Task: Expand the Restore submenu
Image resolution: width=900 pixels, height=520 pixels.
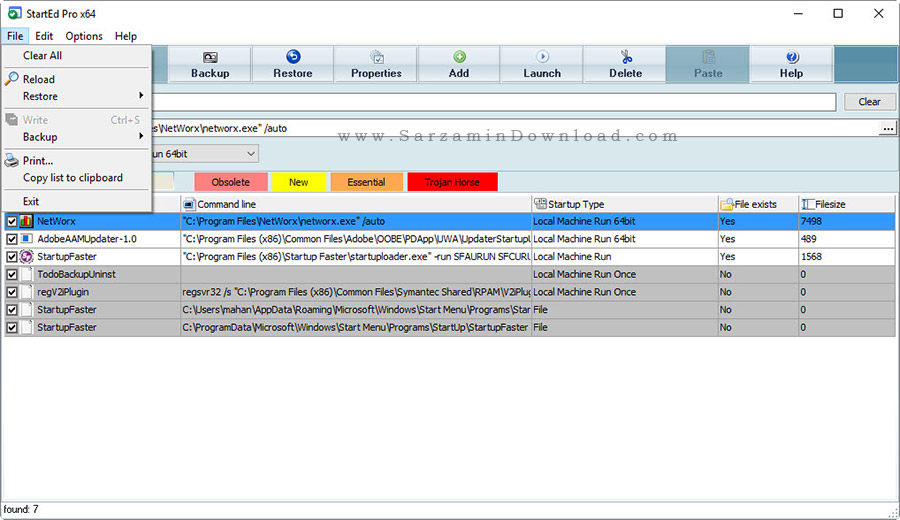Action: pyautogui.click(x=76, y=96)
